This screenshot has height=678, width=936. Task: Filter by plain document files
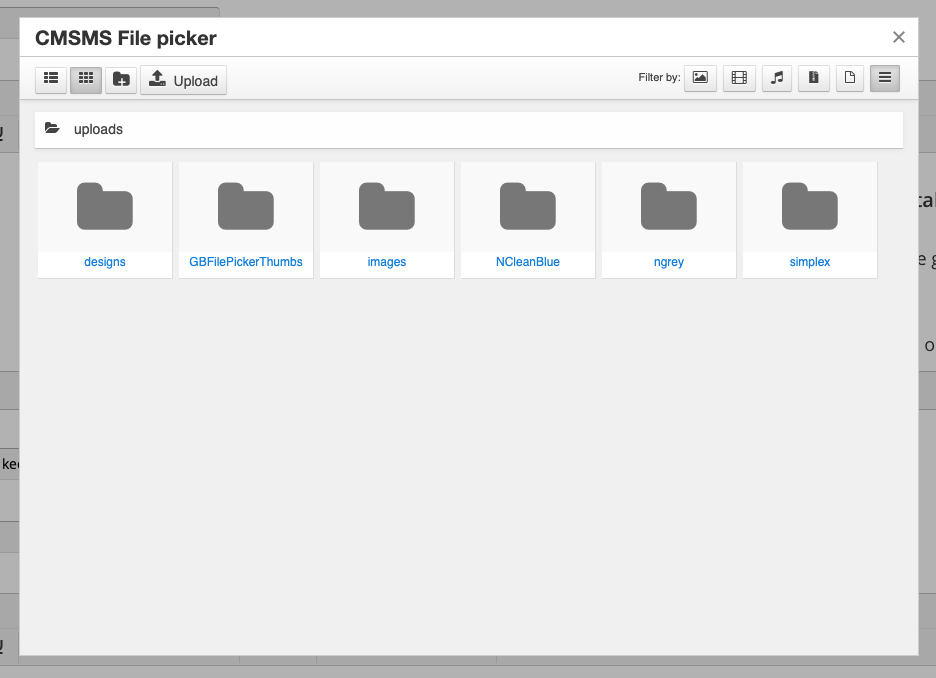[849, 78]
